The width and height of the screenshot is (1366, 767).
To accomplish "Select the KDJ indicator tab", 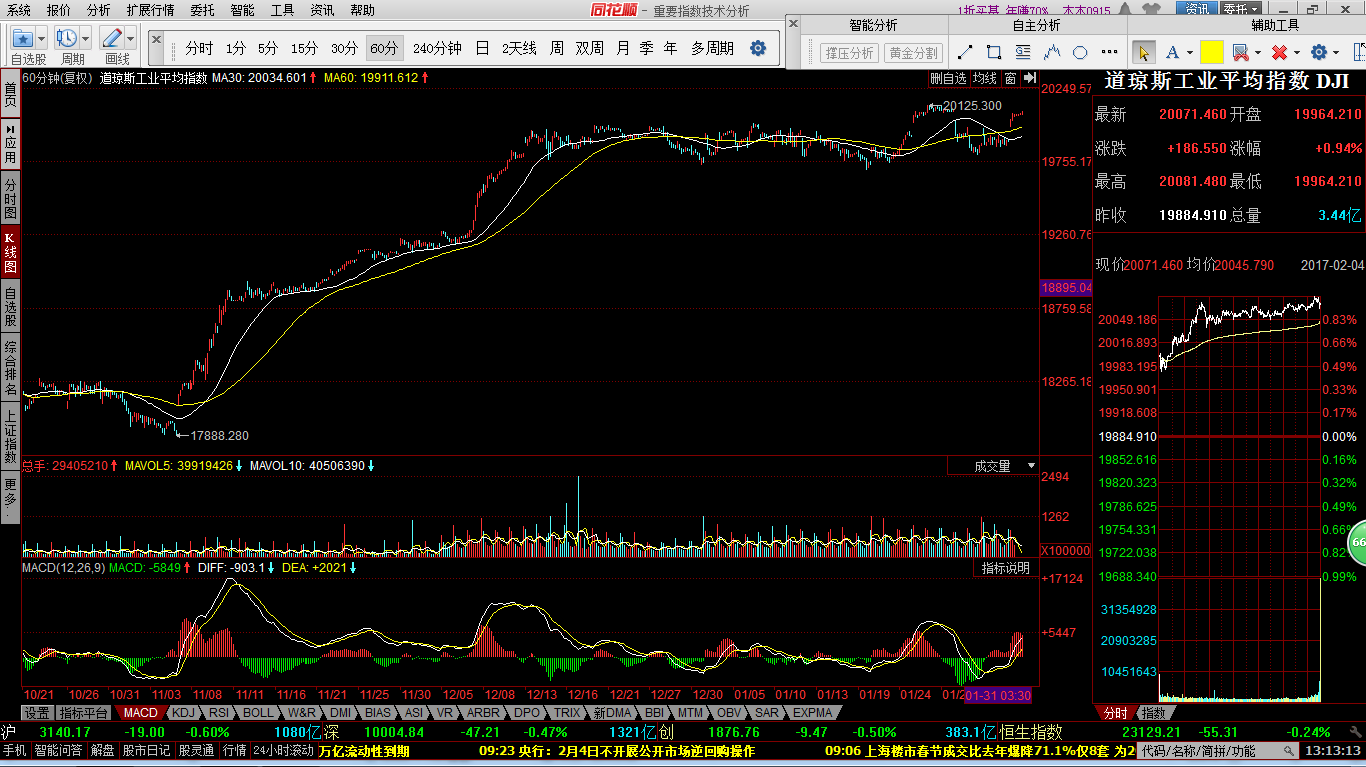I will pos(182,713).
